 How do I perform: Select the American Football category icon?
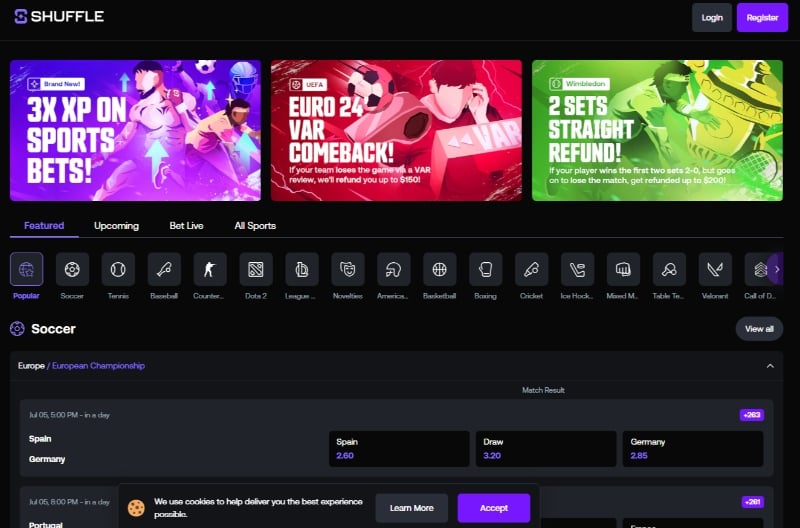point(394,269)
